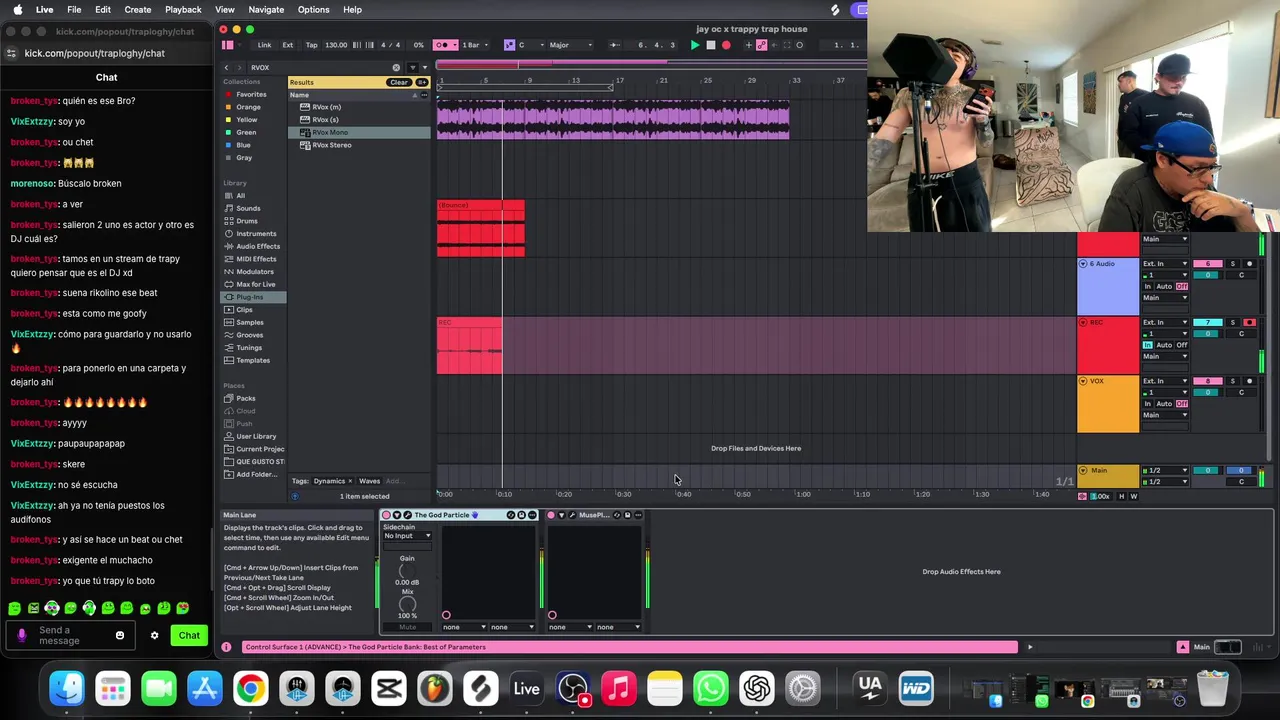Open Drums in the Library
Screen dimensions: 1280x720
click(247, 221)
